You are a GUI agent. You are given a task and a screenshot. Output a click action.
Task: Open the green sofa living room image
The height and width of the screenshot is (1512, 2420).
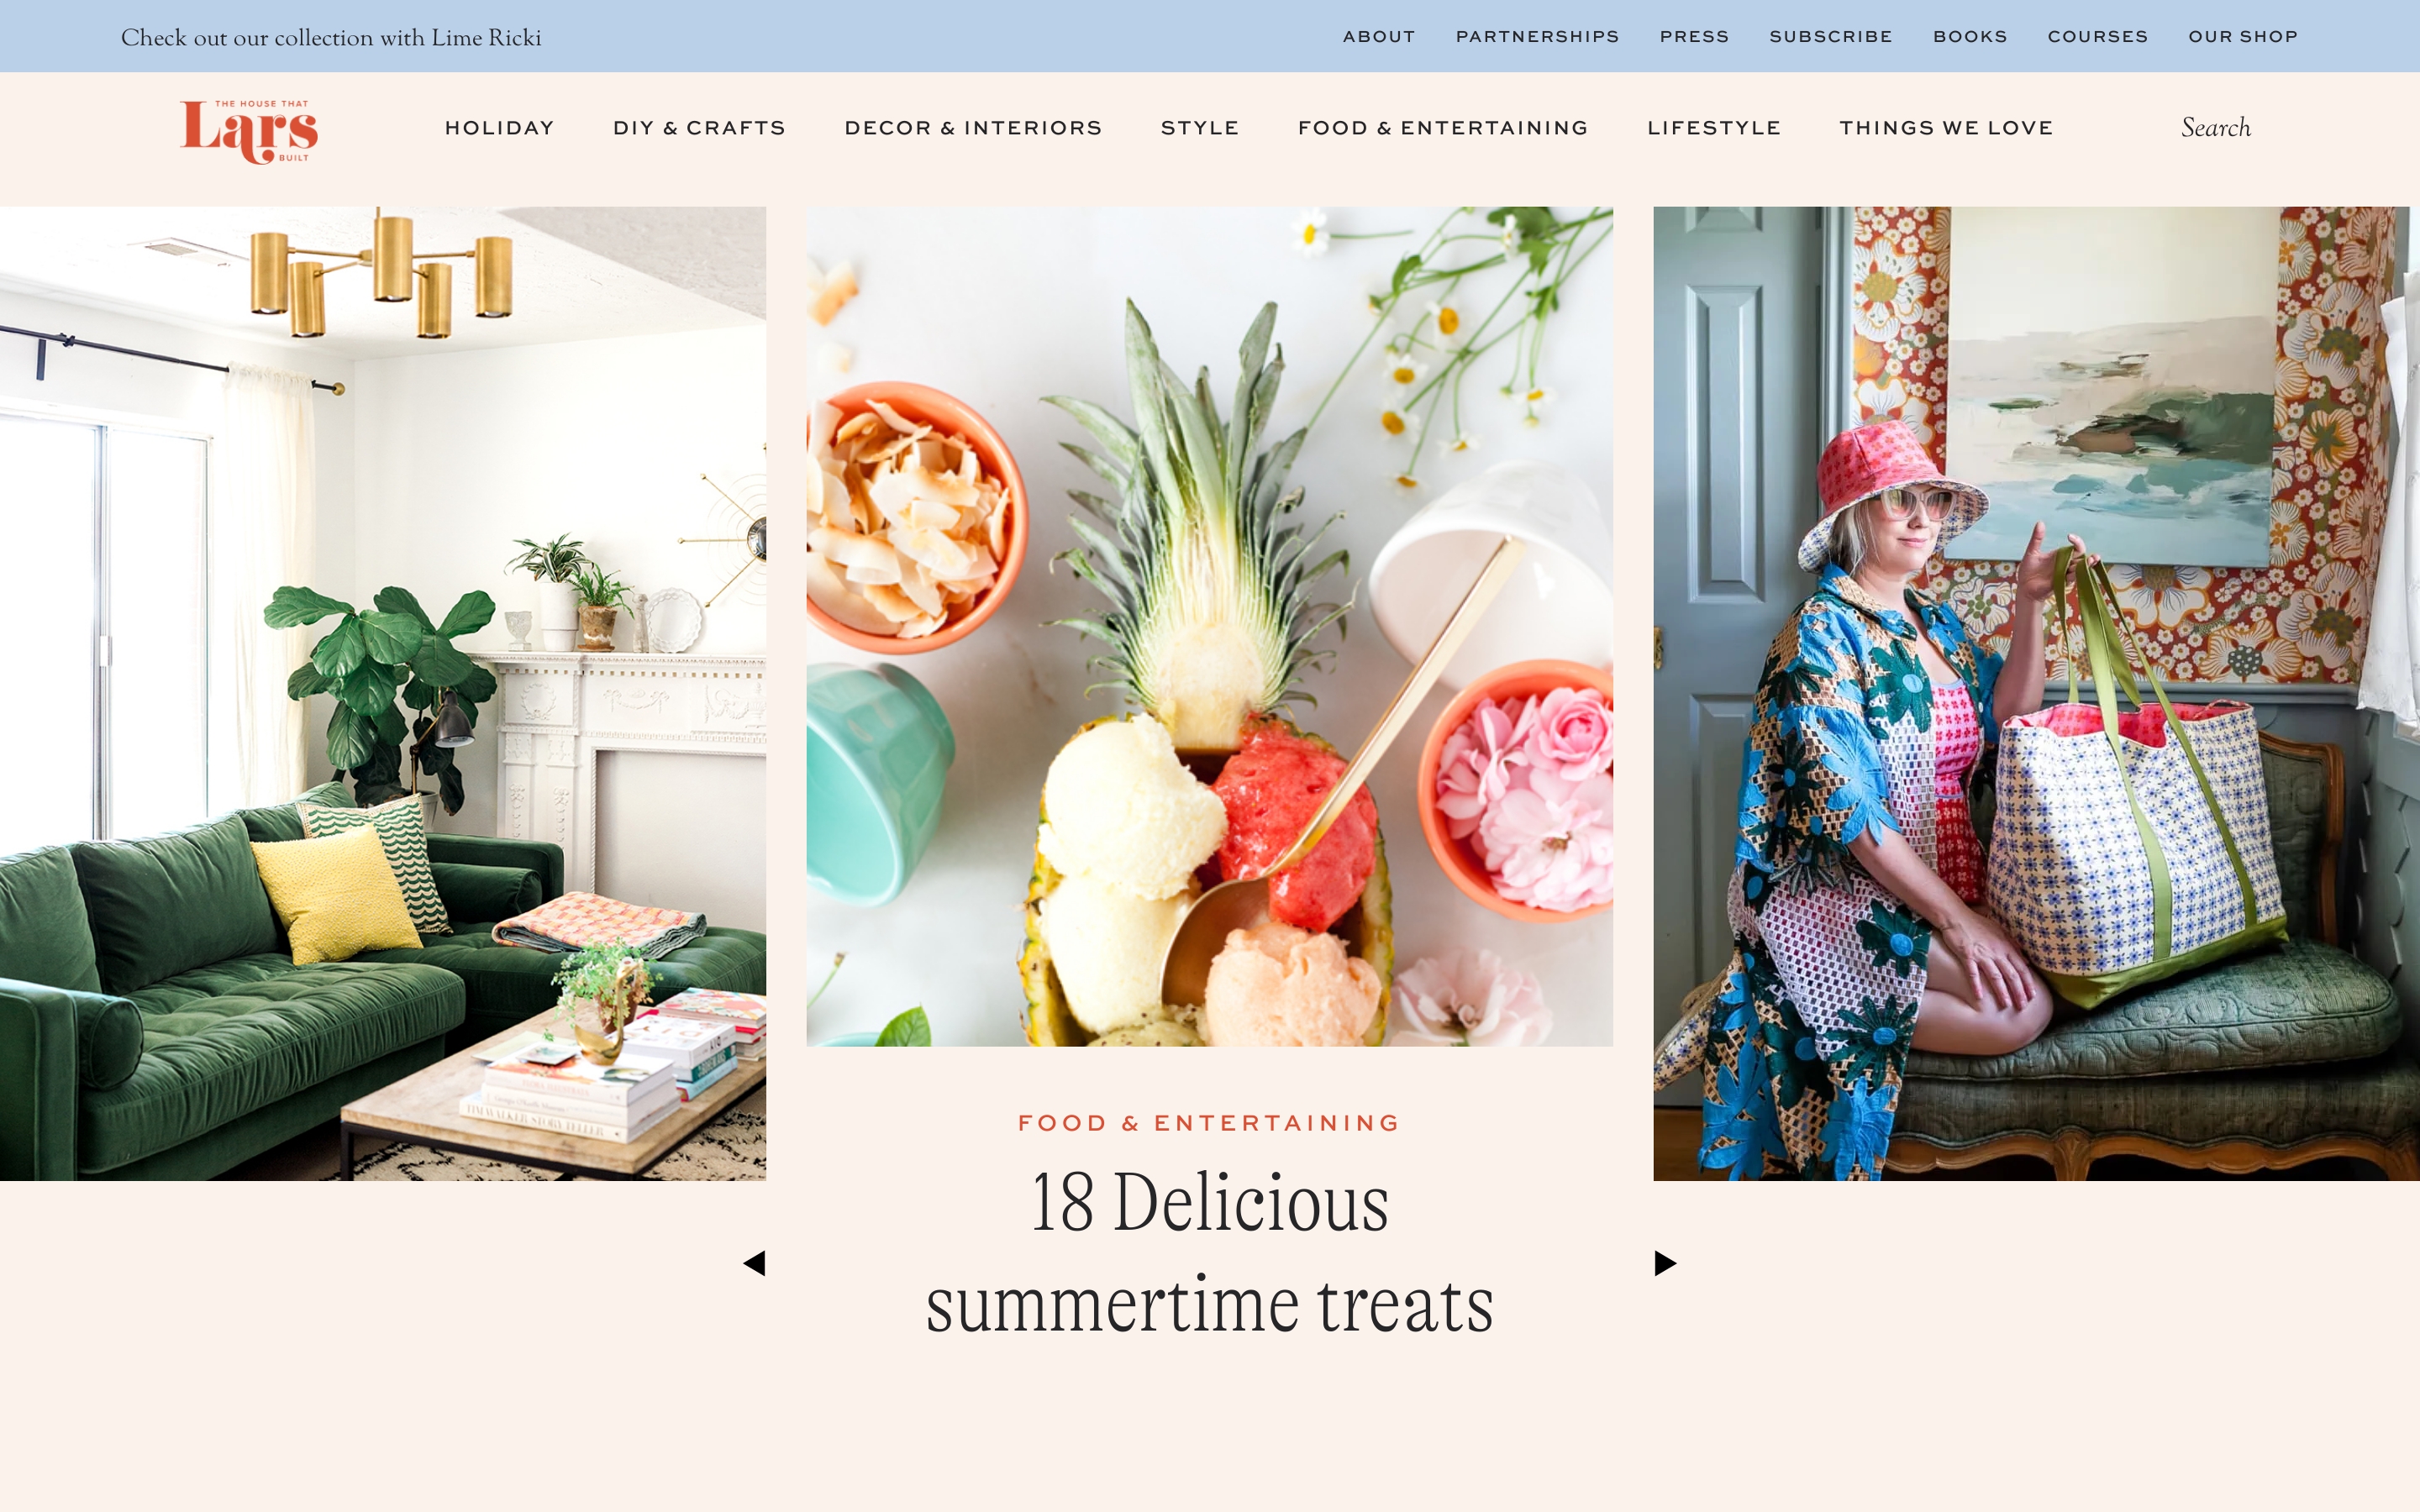pos(383,693)
